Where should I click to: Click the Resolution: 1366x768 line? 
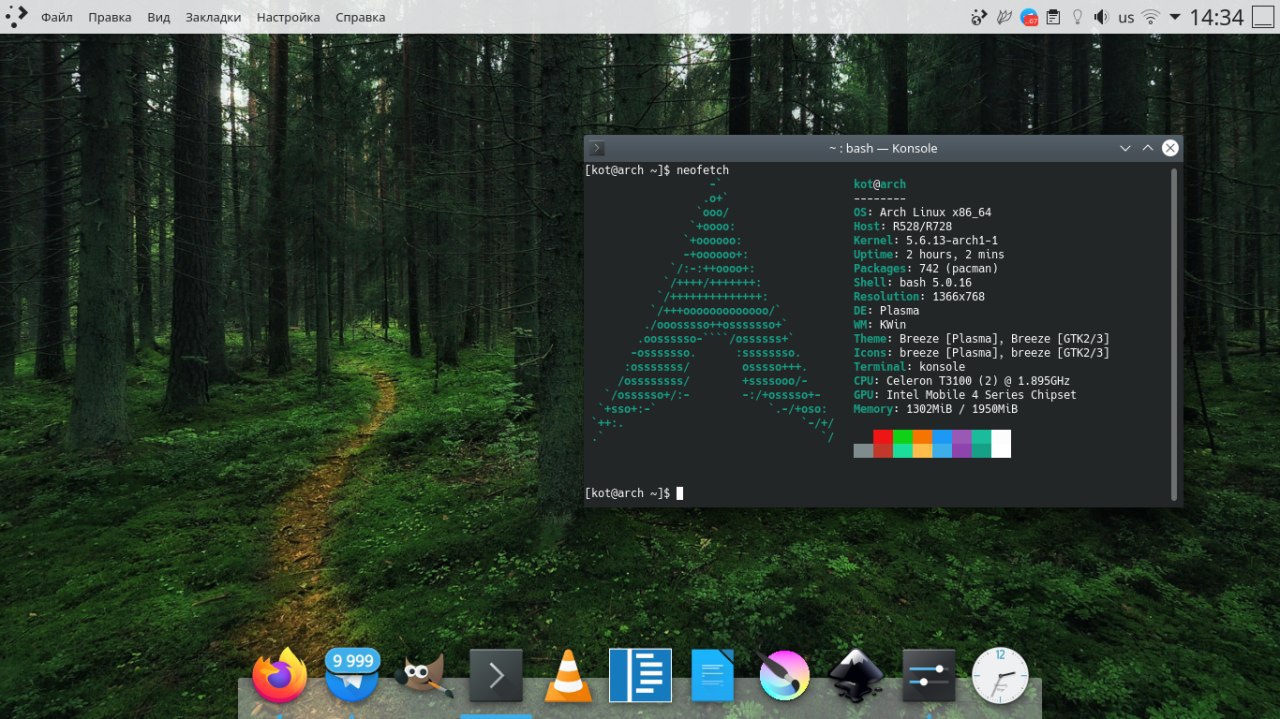(x=919, y=296)
